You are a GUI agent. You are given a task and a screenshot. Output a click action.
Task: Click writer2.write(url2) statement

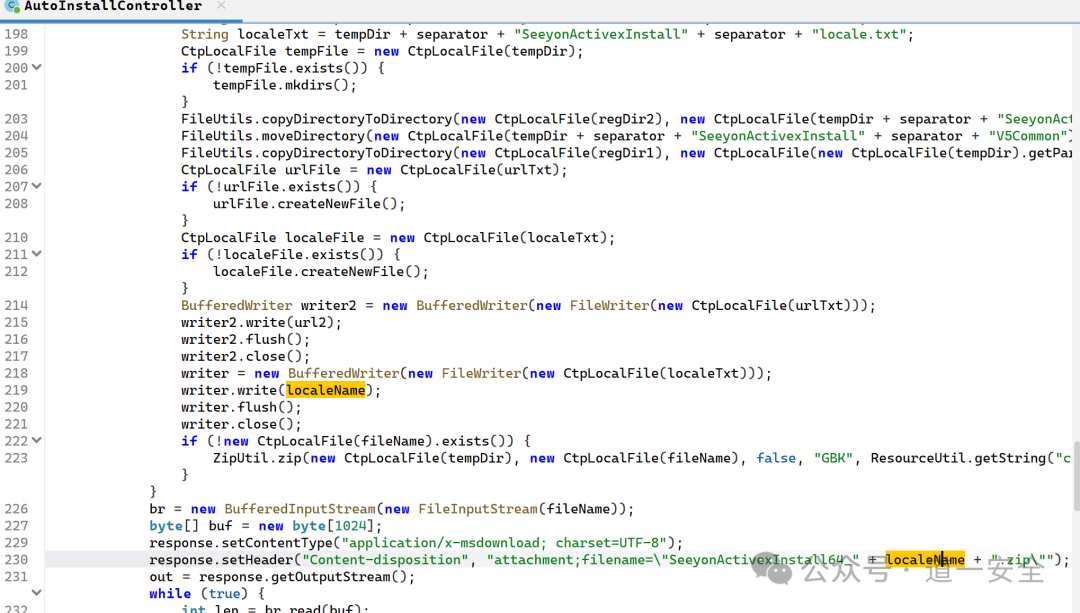(261, 322)
